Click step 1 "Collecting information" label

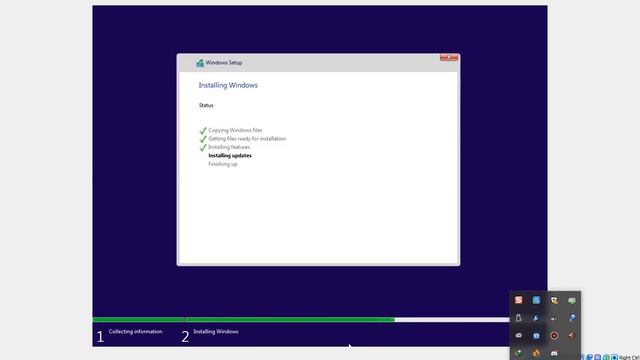pos(136,331)
